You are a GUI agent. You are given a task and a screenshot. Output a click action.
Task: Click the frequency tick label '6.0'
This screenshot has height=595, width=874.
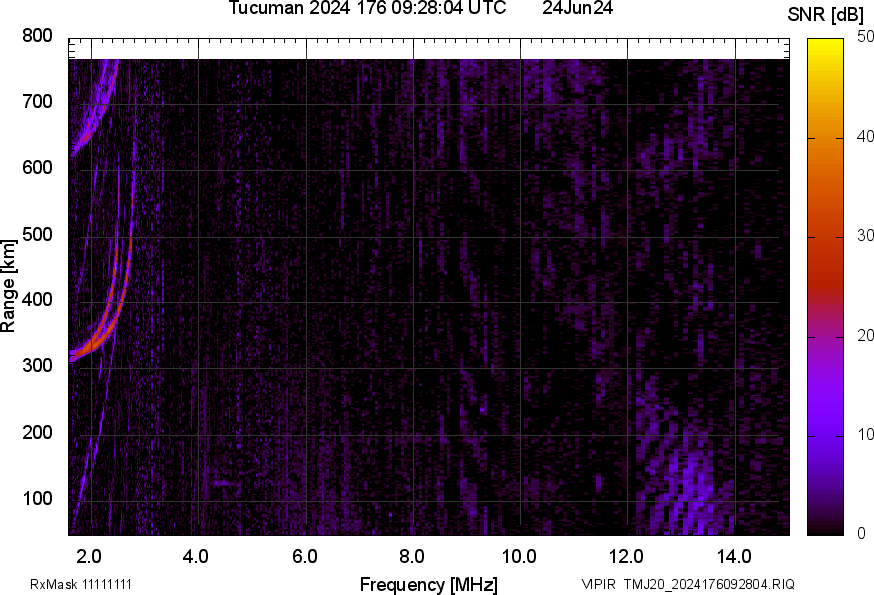click(x=304, y=556)
